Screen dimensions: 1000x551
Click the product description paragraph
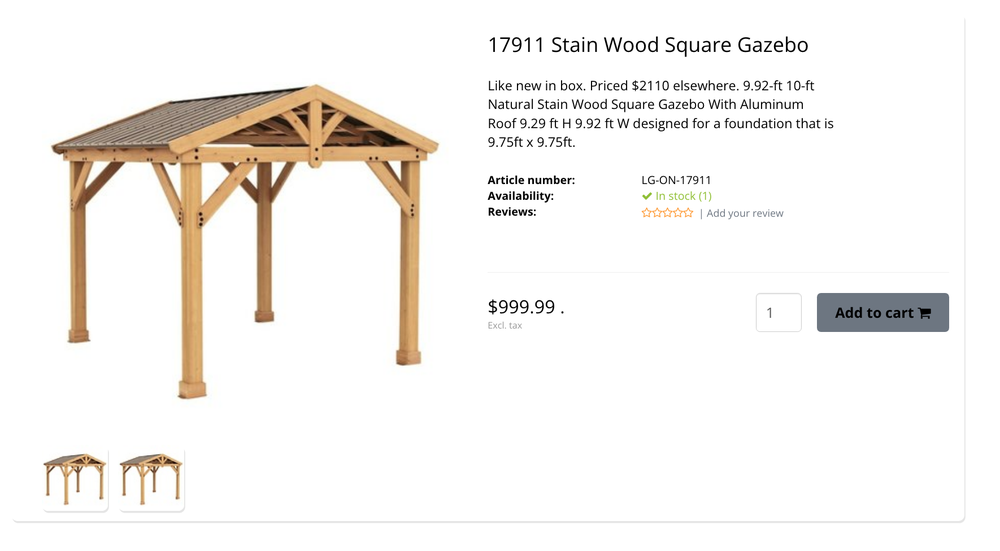[x=660, y=114]
